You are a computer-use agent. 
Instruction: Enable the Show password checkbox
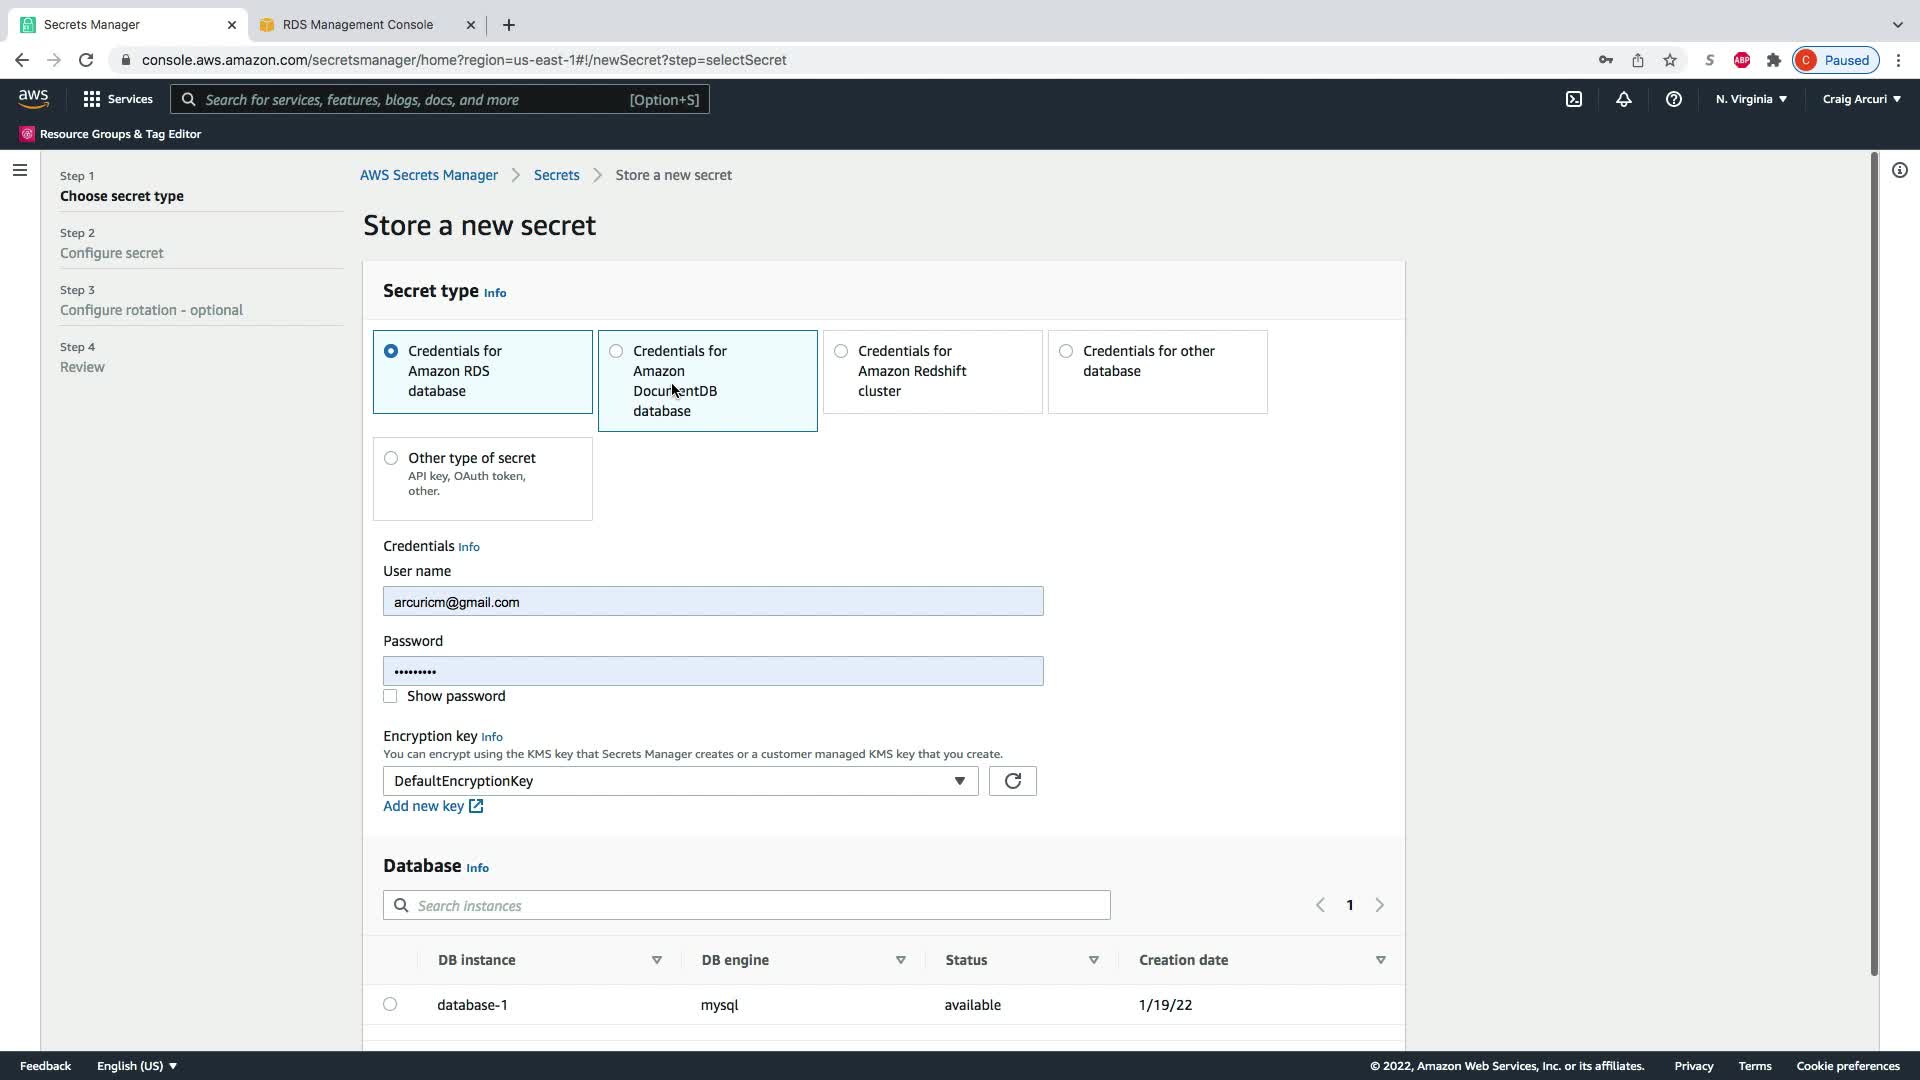click(x=390, y=696)
